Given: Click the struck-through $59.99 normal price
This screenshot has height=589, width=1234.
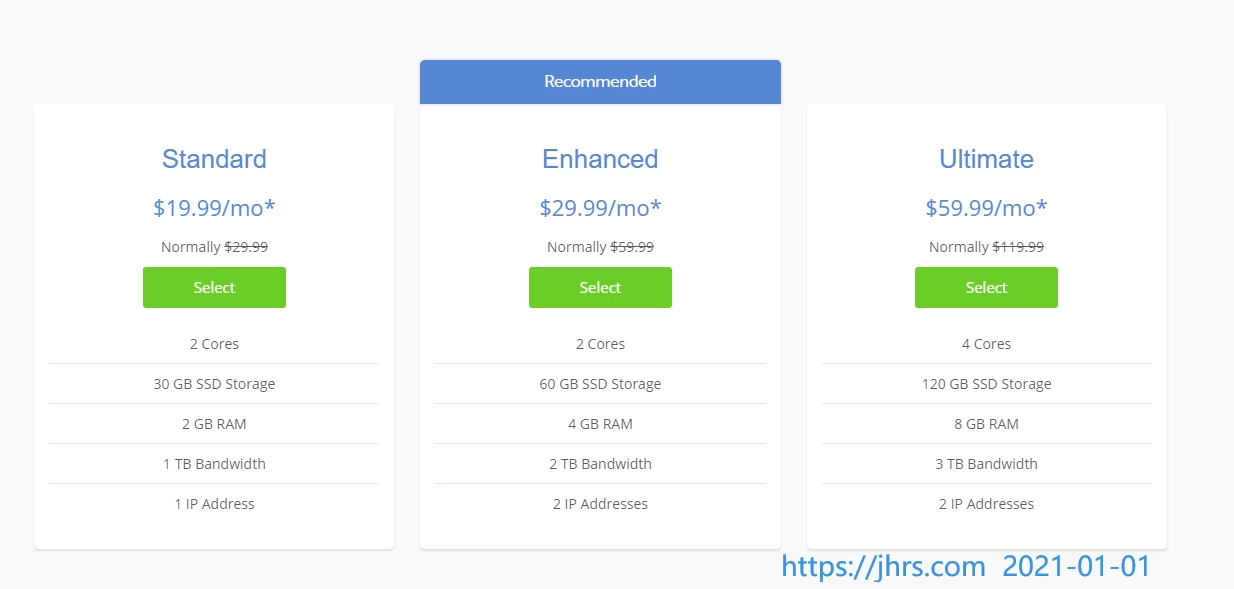Looking at the screenshot, I should point(632,247).
